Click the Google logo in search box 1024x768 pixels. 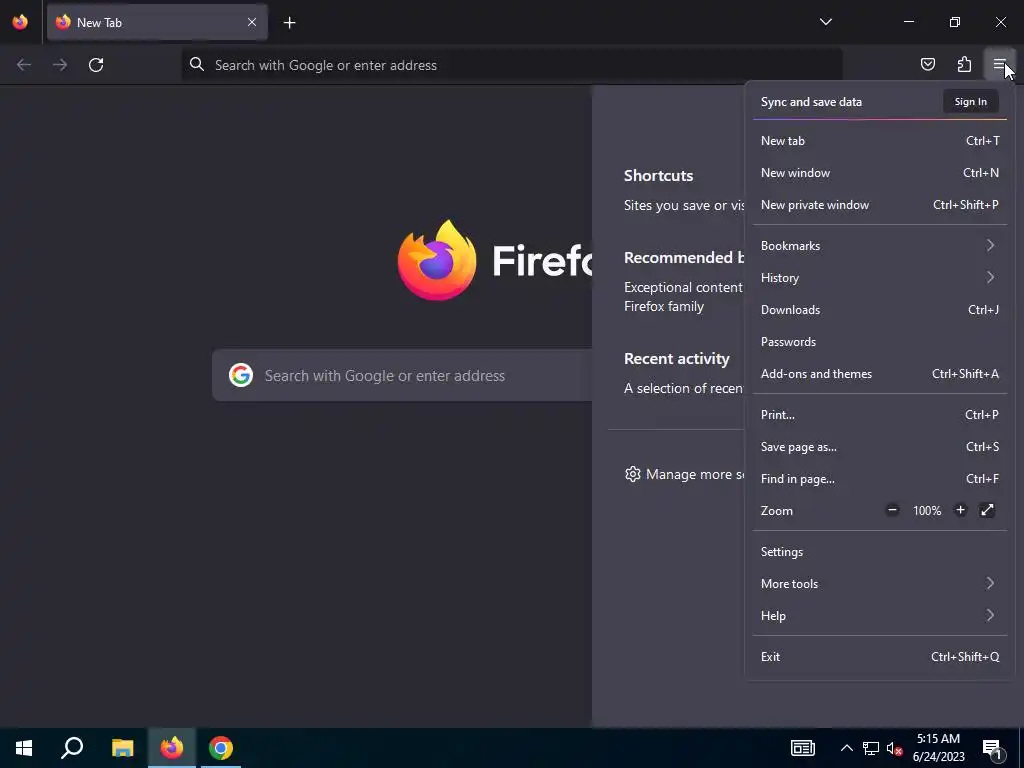pos(241,375)
